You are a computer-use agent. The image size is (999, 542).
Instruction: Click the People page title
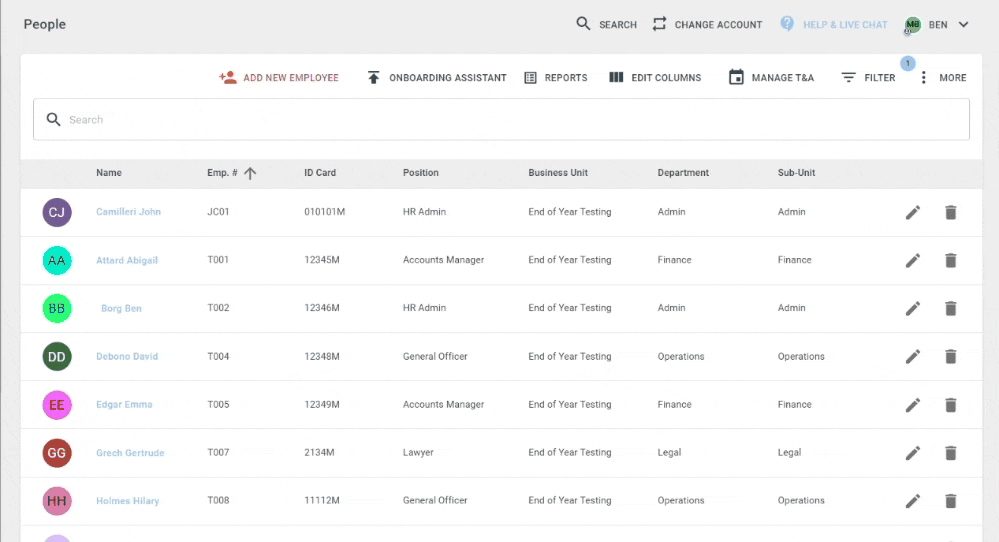coord(45,24)
